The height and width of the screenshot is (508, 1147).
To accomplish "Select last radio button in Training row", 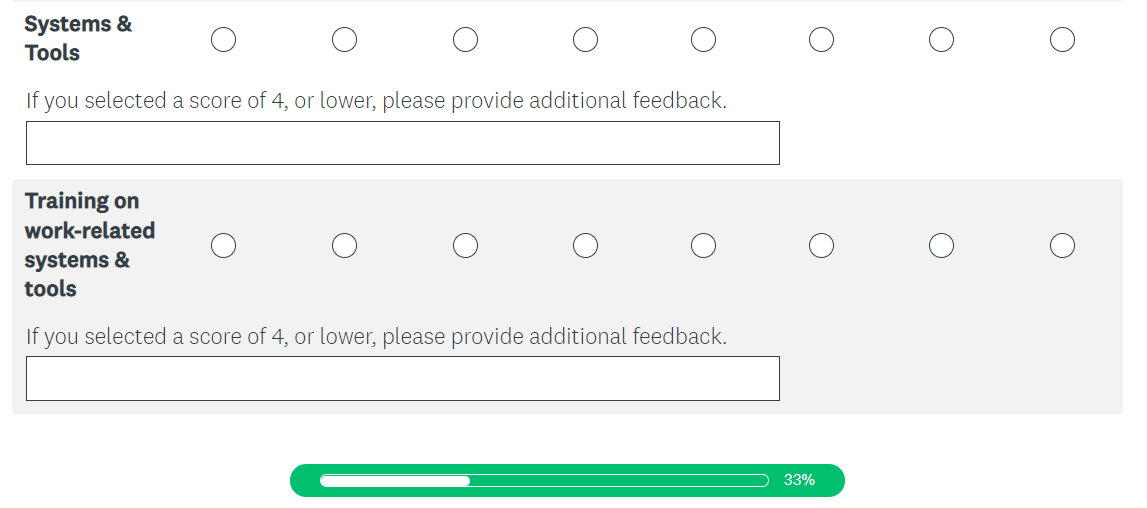I will point(1062,245).
